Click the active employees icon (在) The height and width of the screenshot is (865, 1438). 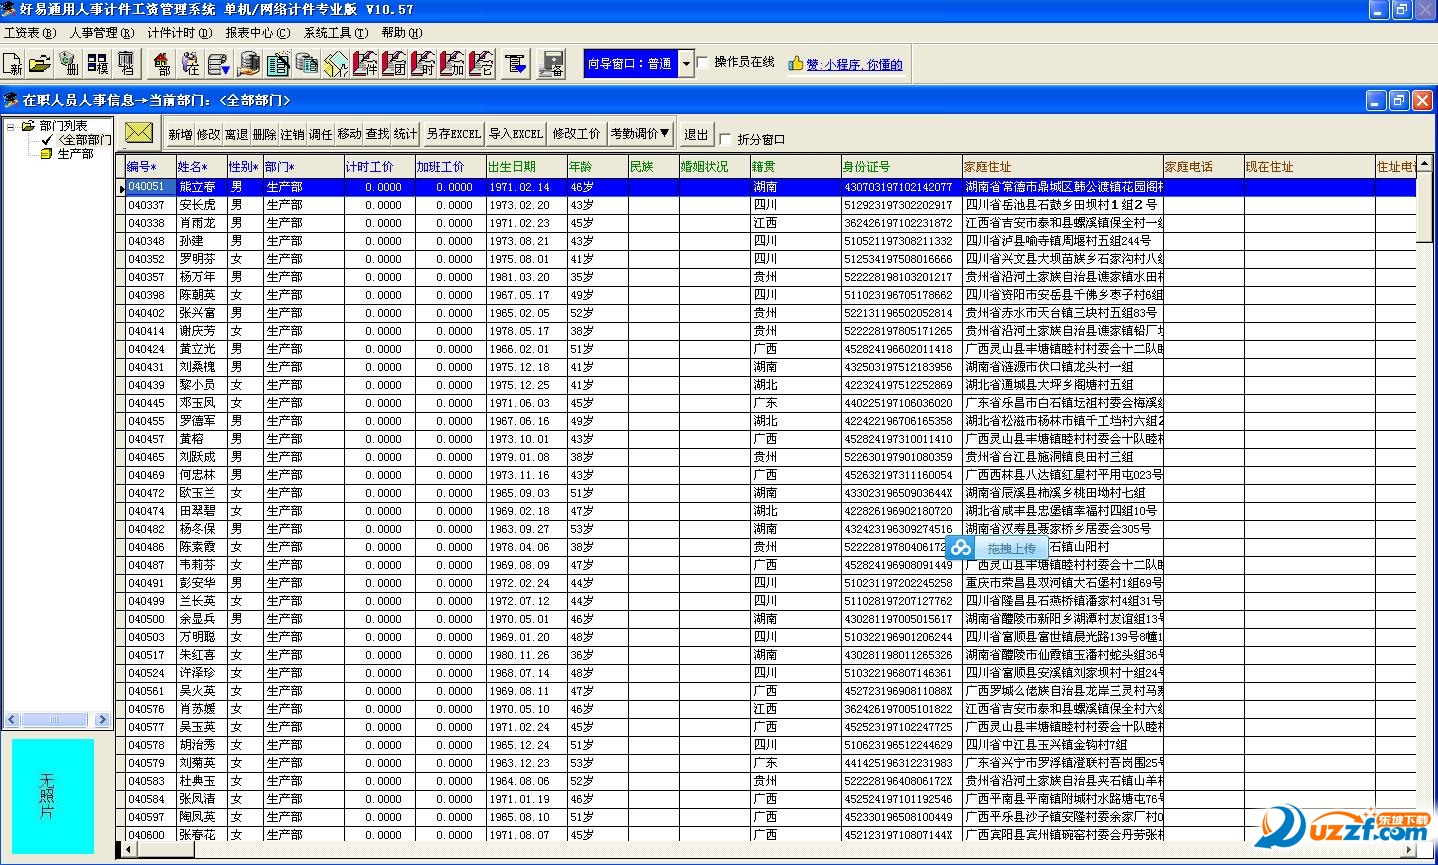point(190,64)
